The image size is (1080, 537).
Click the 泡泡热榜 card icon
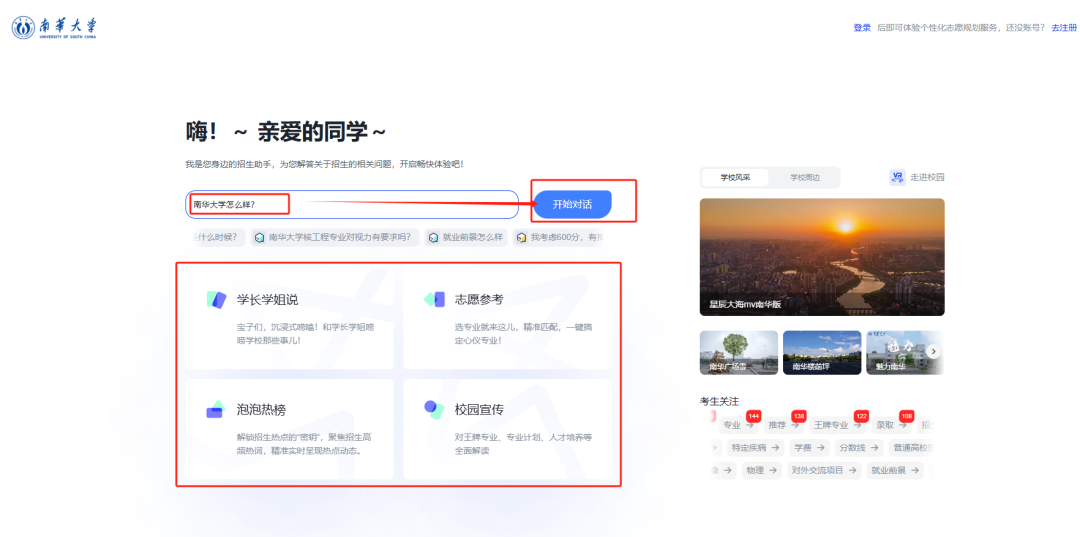(x=216, y=410)
